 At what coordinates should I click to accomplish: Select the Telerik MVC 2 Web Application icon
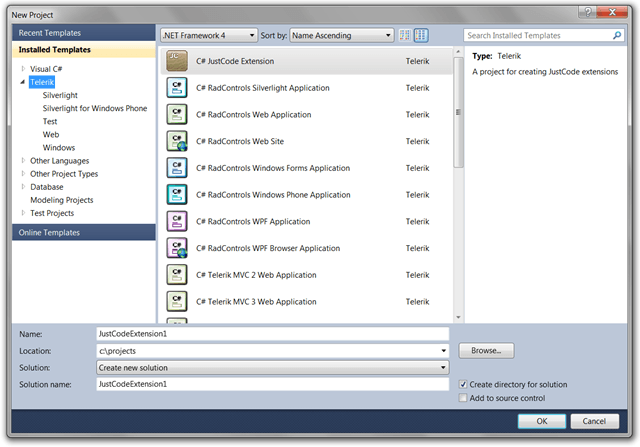[177, 275]
